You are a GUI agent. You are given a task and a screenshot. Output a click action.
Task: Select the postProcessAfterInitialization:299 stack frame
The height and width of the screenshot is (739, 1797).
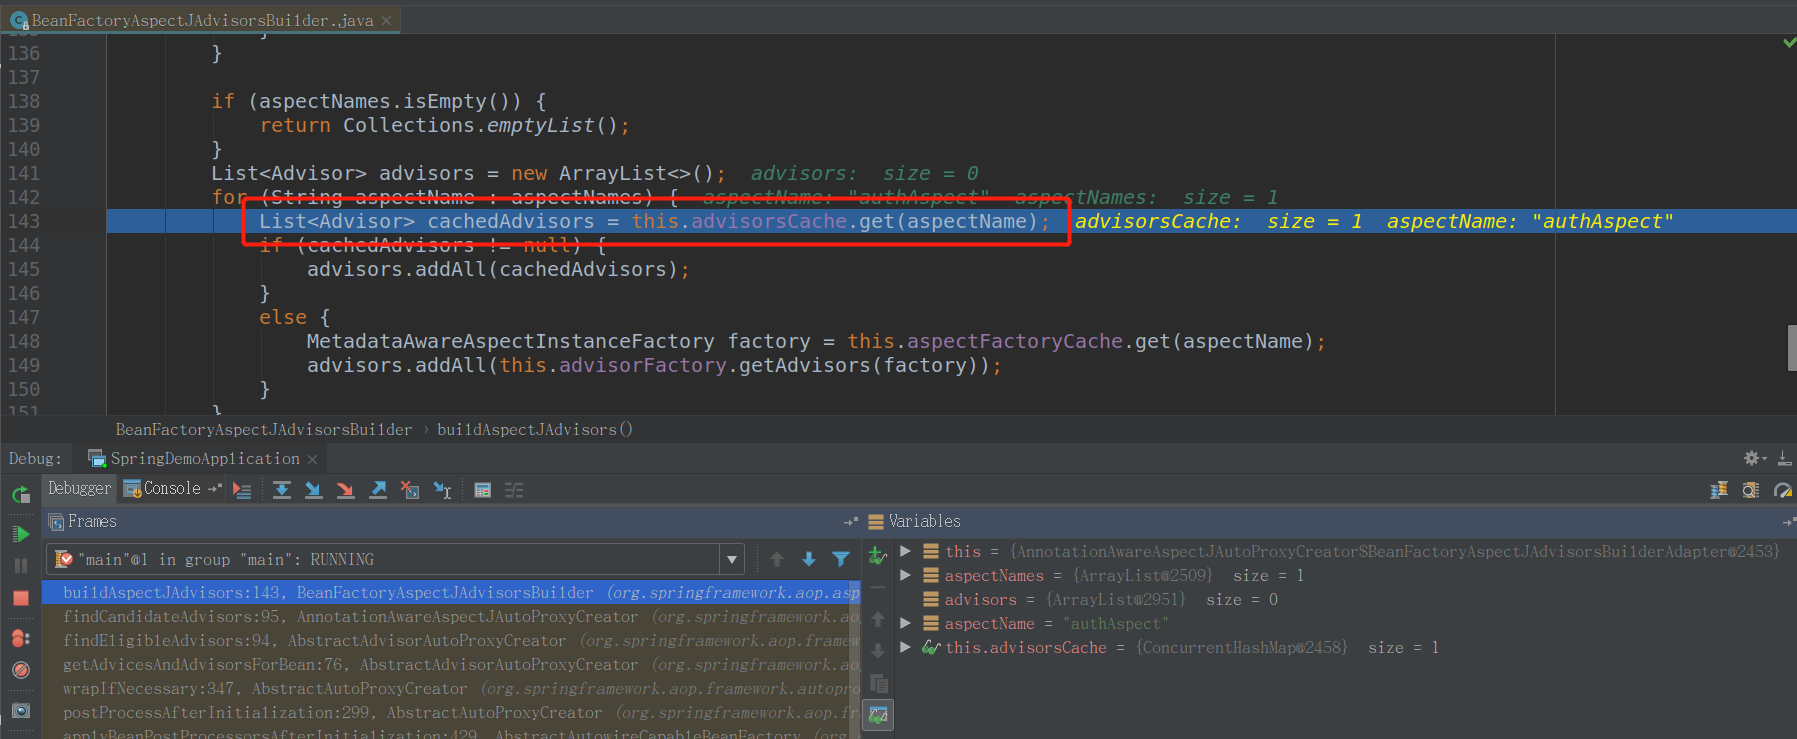[451, 713]
